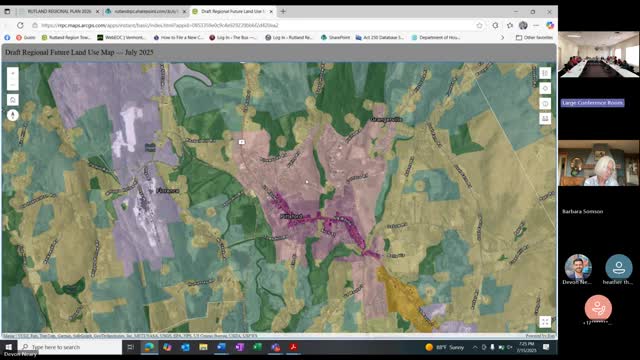
Task: Open the basemap gallery icon
Action: [x=545, y=119]
